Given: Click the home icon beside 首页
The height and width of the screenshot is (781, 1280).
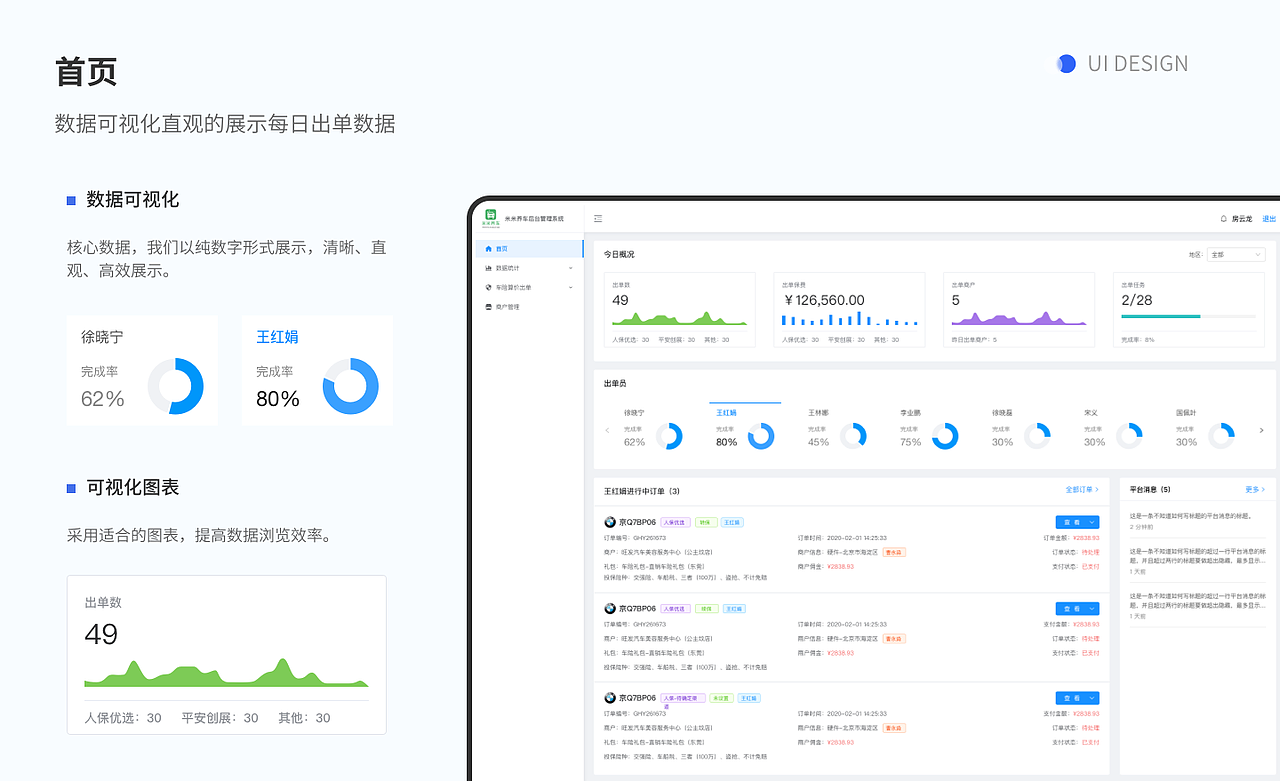Looking at the screenshot, I should [488, 249].
